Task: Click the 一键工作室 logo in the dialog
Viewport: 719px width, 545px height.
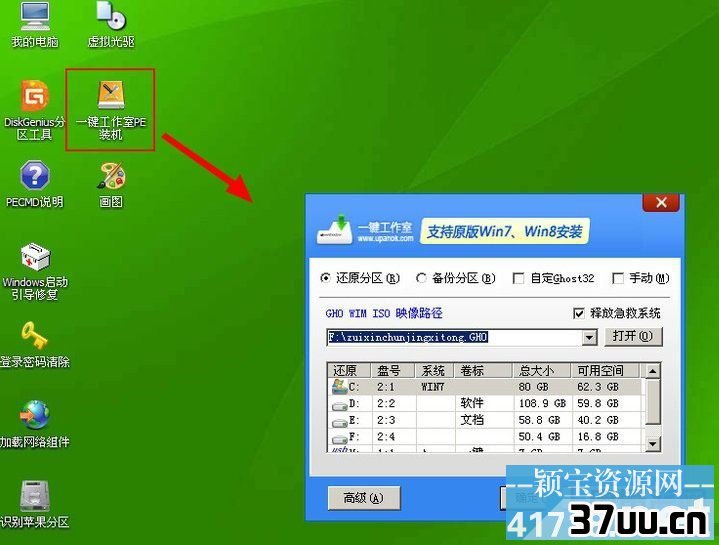Action: tap(365, 229)
